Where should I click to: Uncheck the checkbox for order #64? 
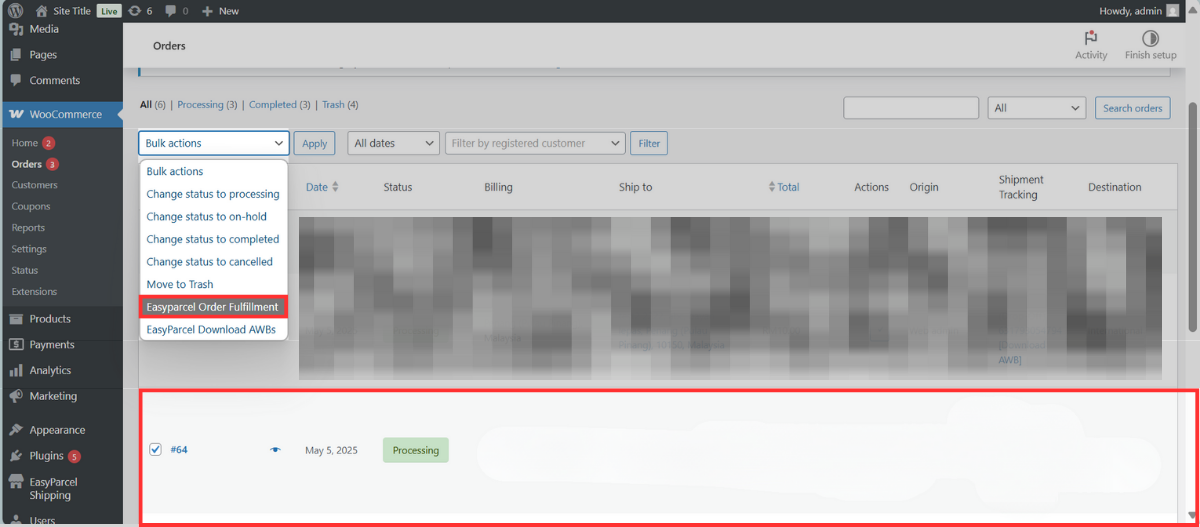coord(155,449)
